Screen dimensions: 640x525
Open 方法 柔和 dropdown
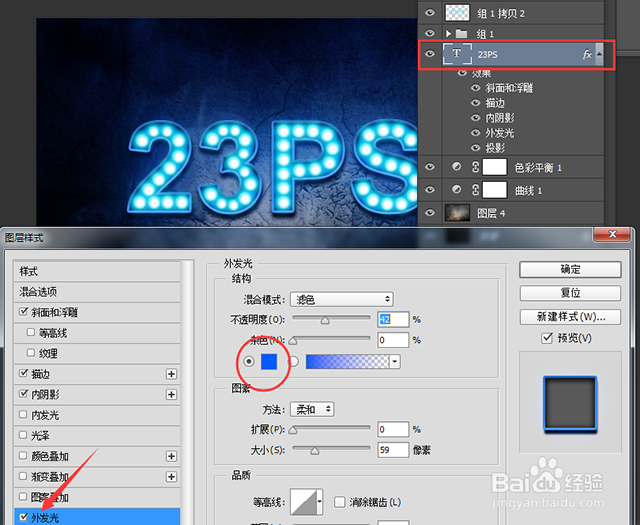click(x=312, y=409)
